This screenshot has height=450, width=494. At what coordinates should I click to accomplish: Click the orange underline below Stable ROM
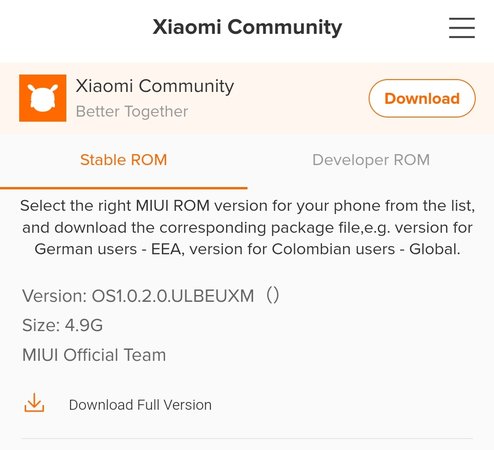pyautogui.click(x=124, y=188)
